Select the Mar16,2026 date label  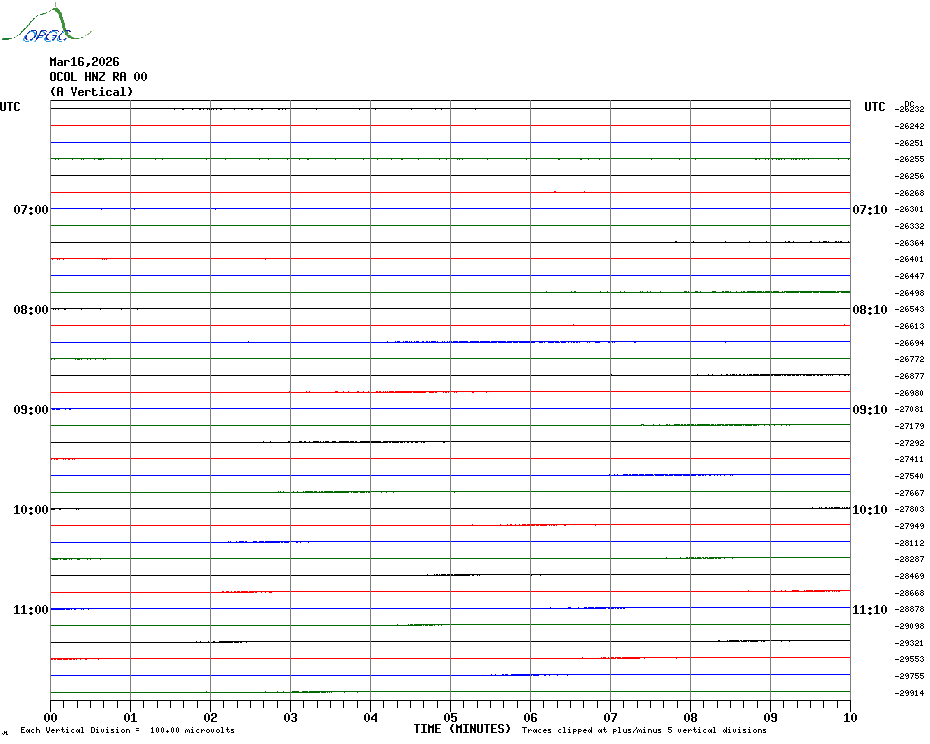pos(84,62)
